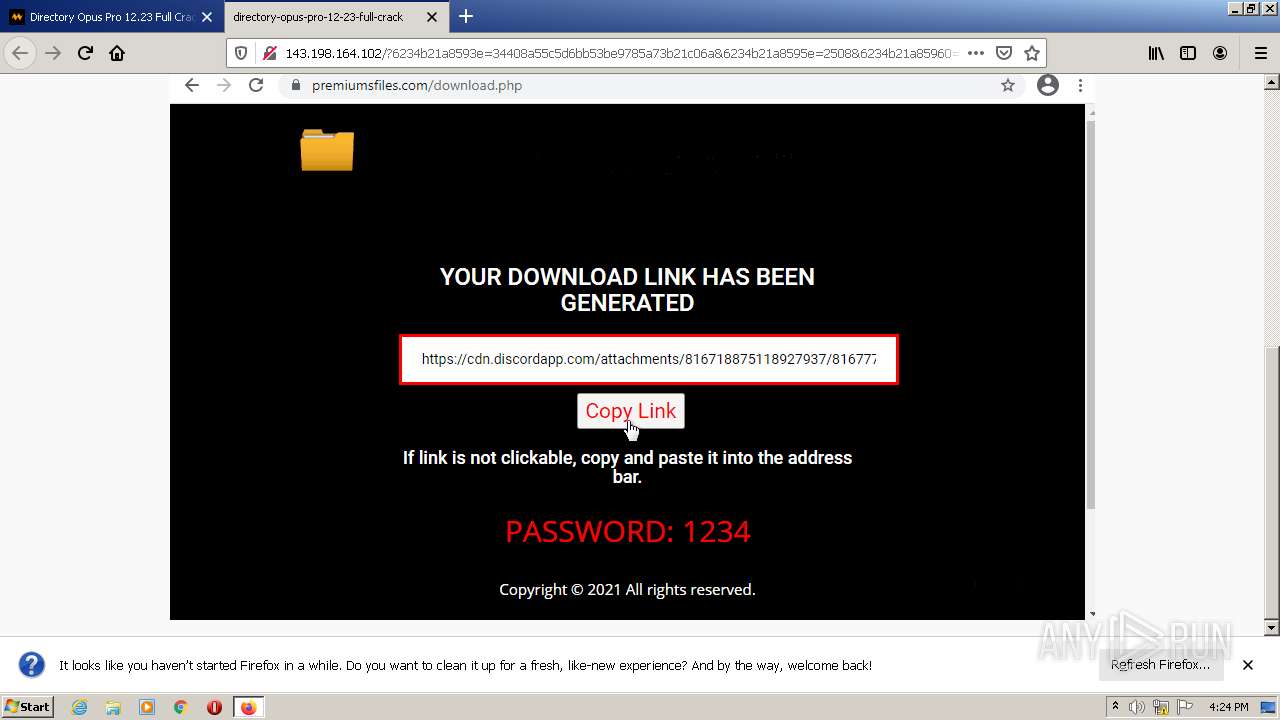
Task: Open tracking protection shield icon
Action: [x=241, y=53]
